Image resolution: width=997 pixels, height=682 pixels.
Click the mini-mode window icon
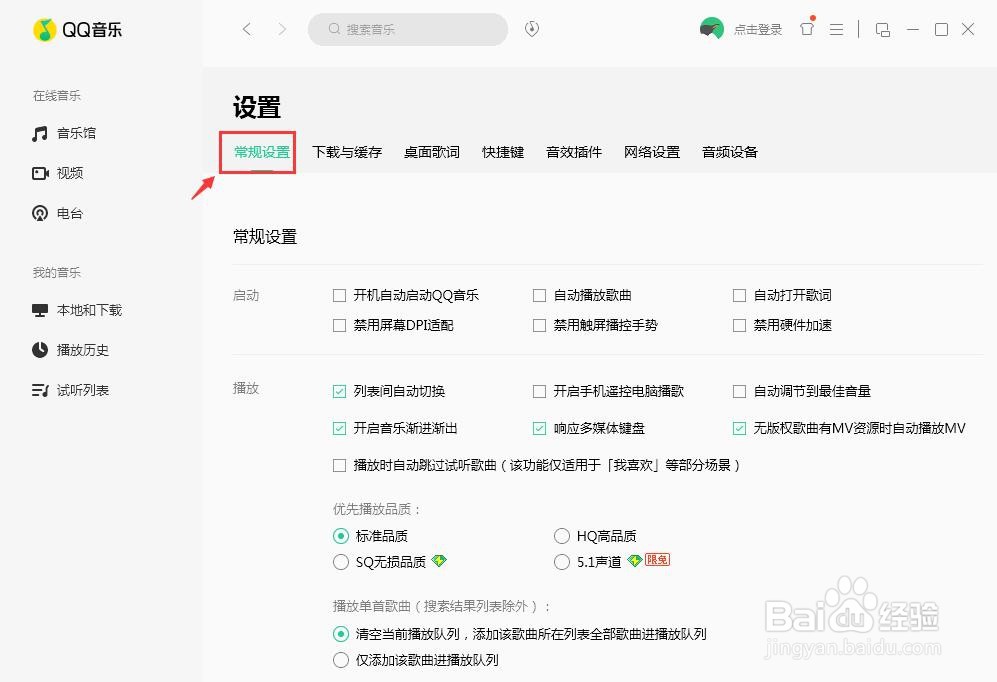coord(882,31)
